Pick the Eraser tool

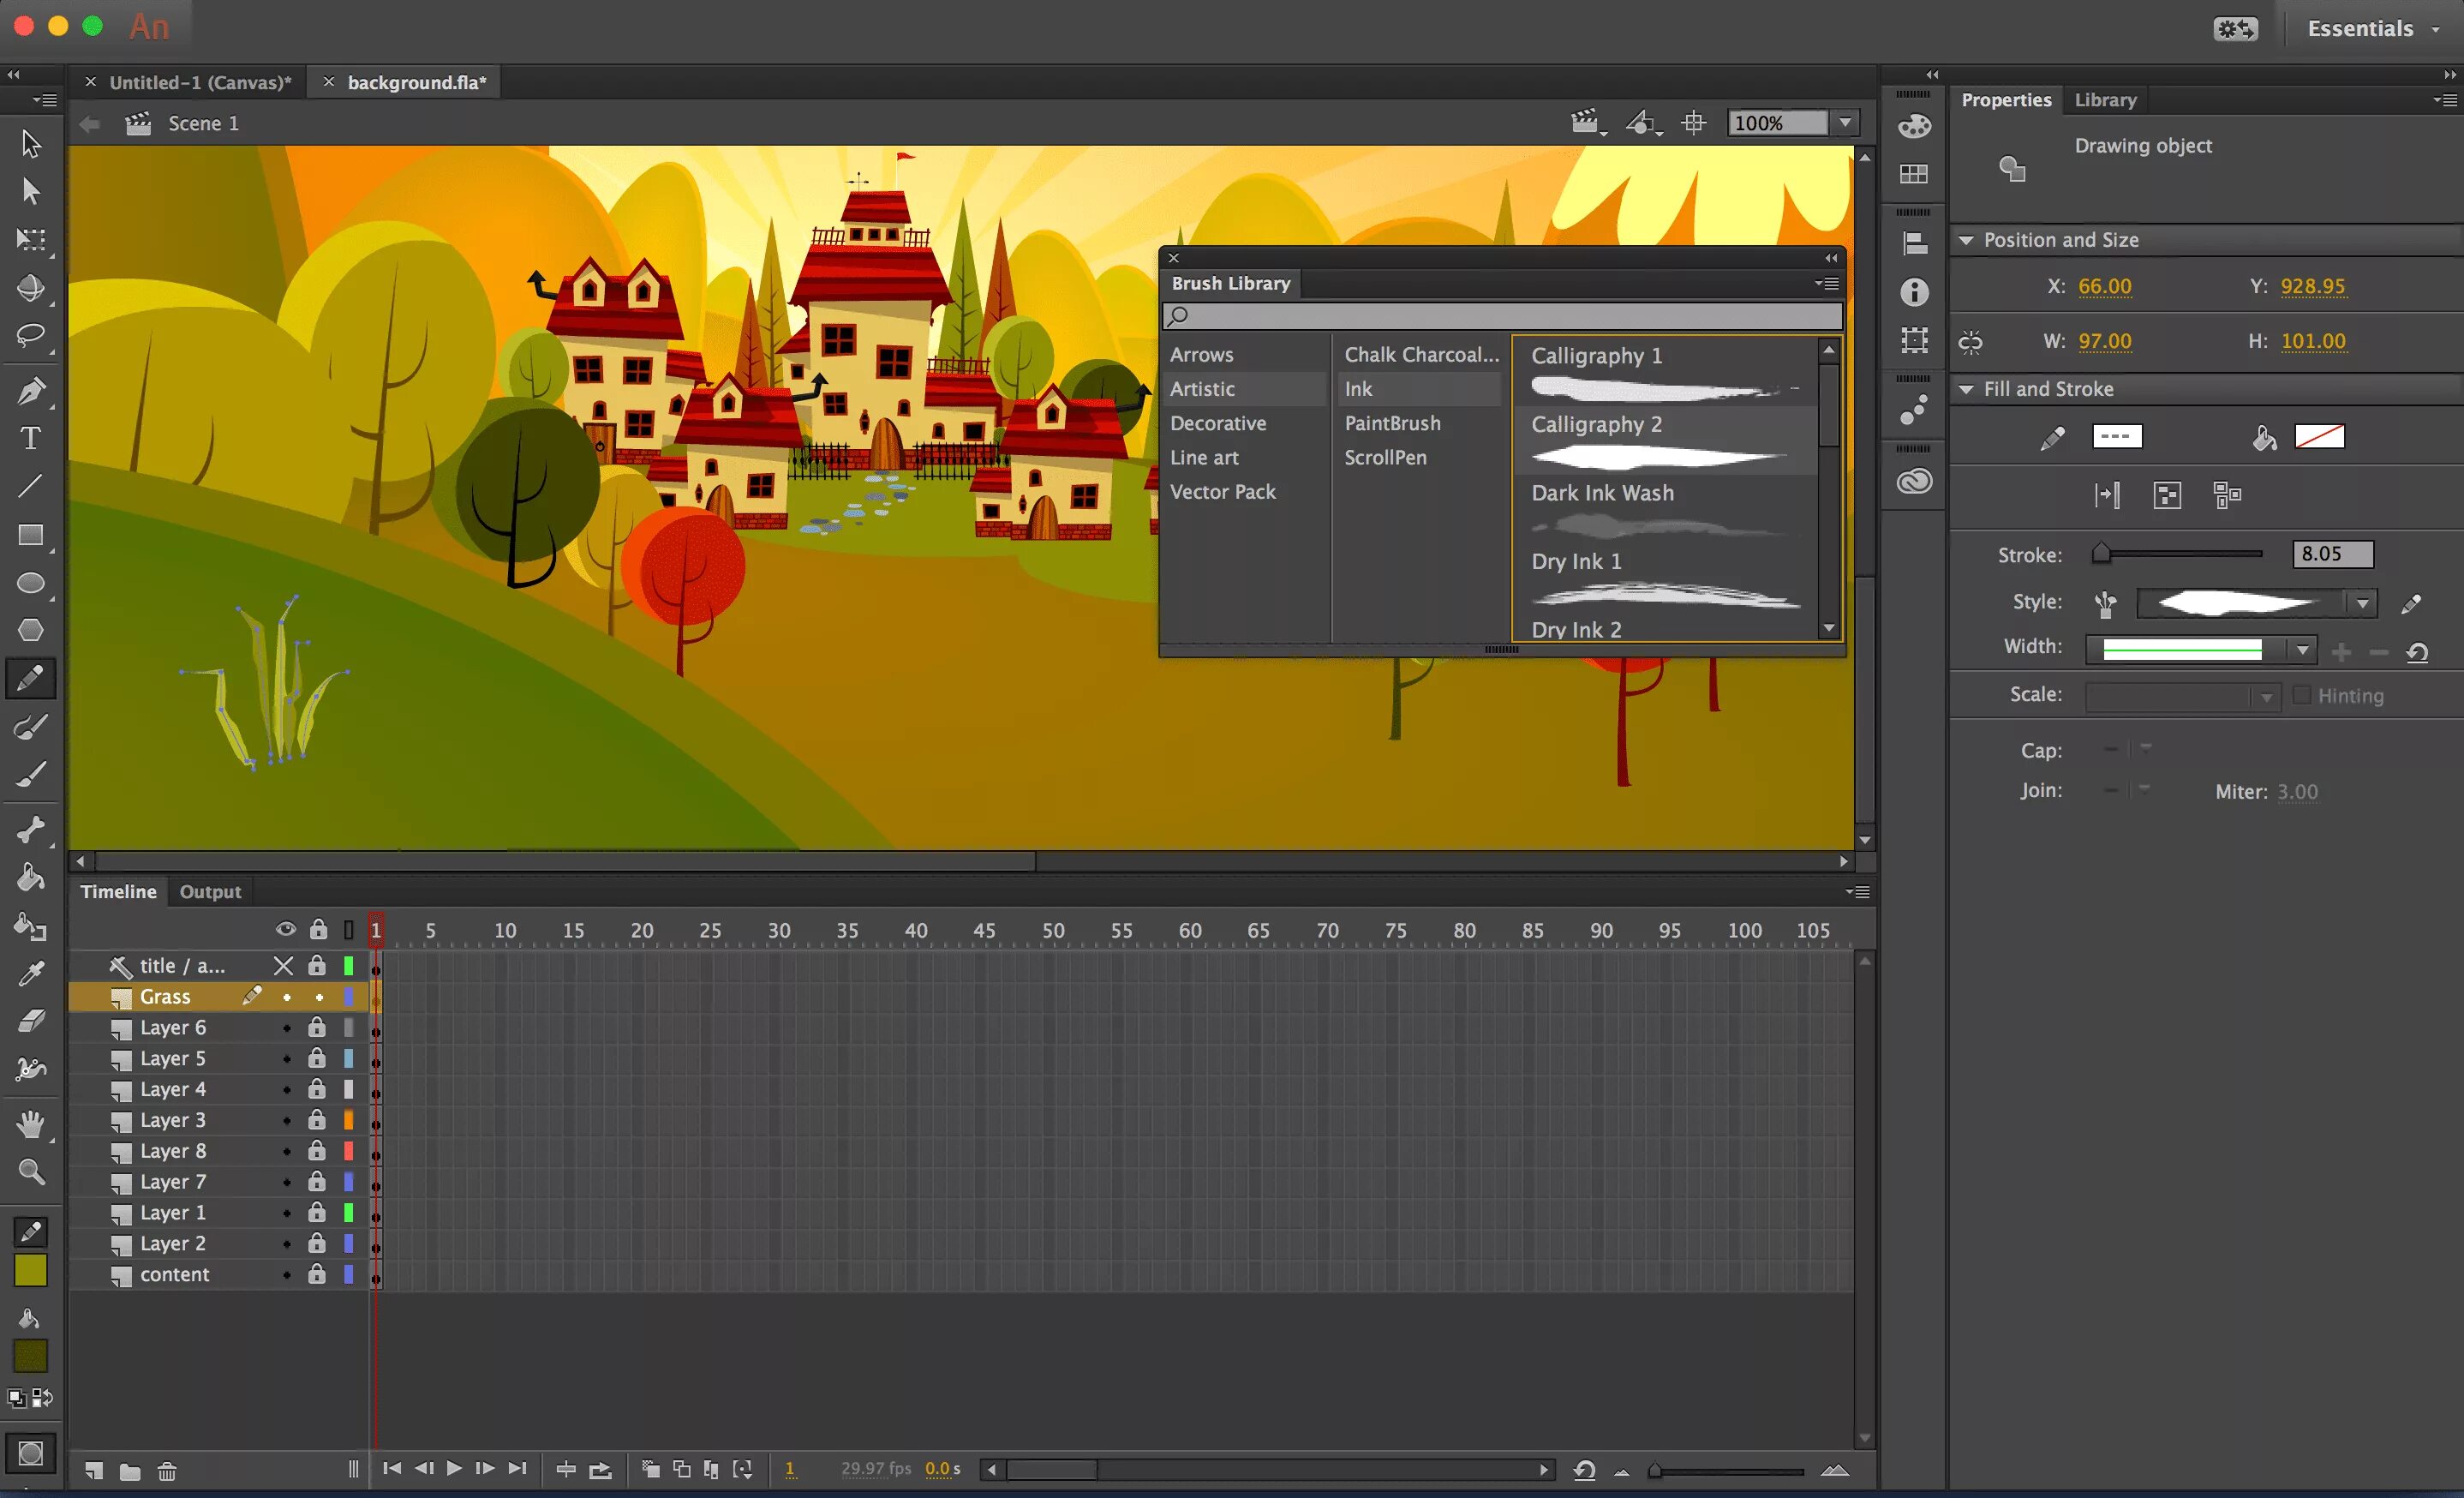[30, 1021]
